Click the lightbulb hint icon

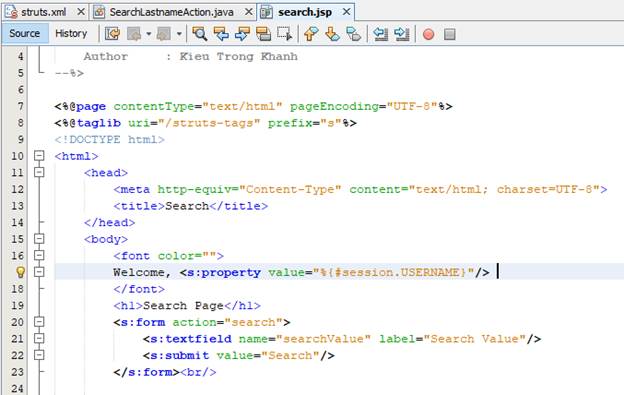pos(20,272)
